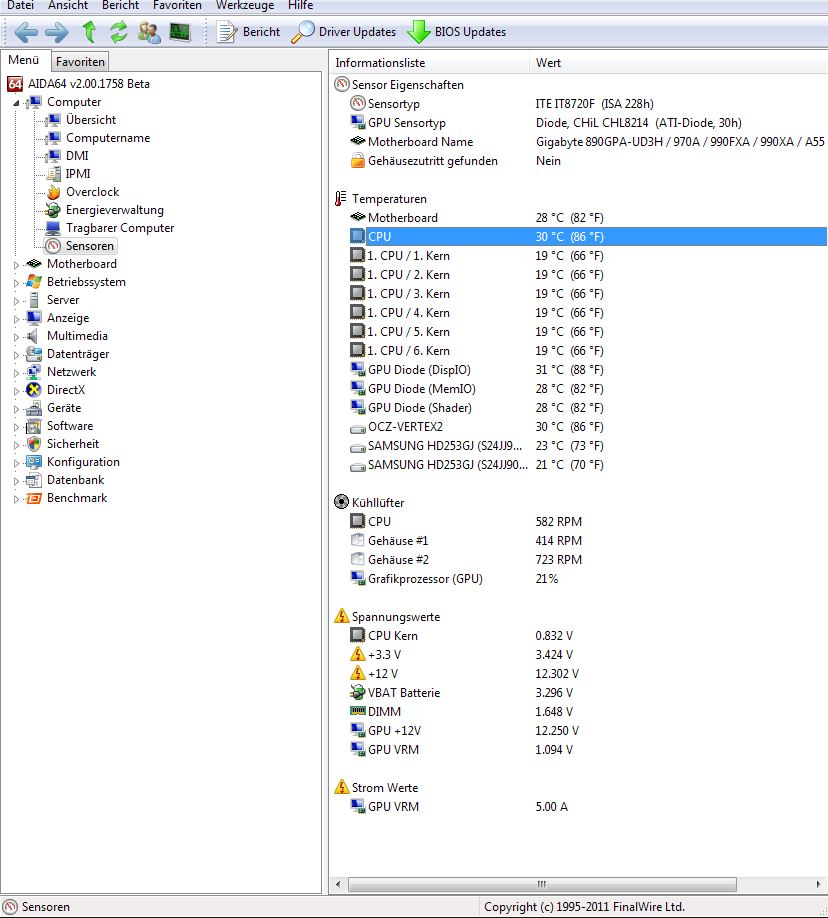Open the users management toolbar icon

pyautogui.click(x=149, y=32)
